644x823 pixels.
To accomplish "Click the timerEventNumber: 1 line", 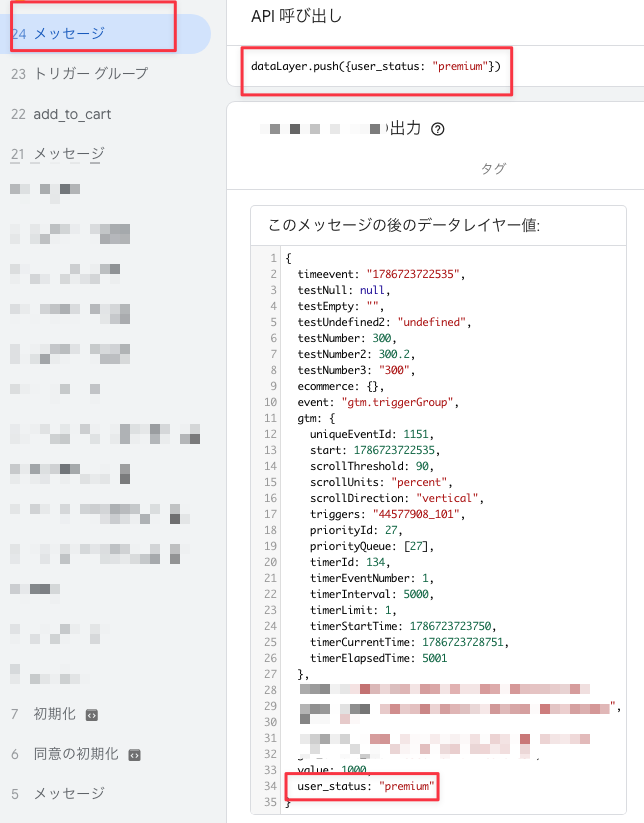I will click(372, 578).
